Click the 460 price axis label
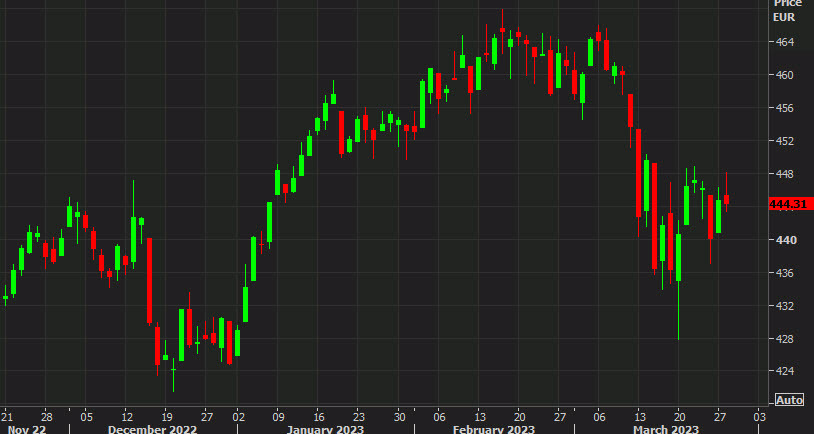 [783, 75]
